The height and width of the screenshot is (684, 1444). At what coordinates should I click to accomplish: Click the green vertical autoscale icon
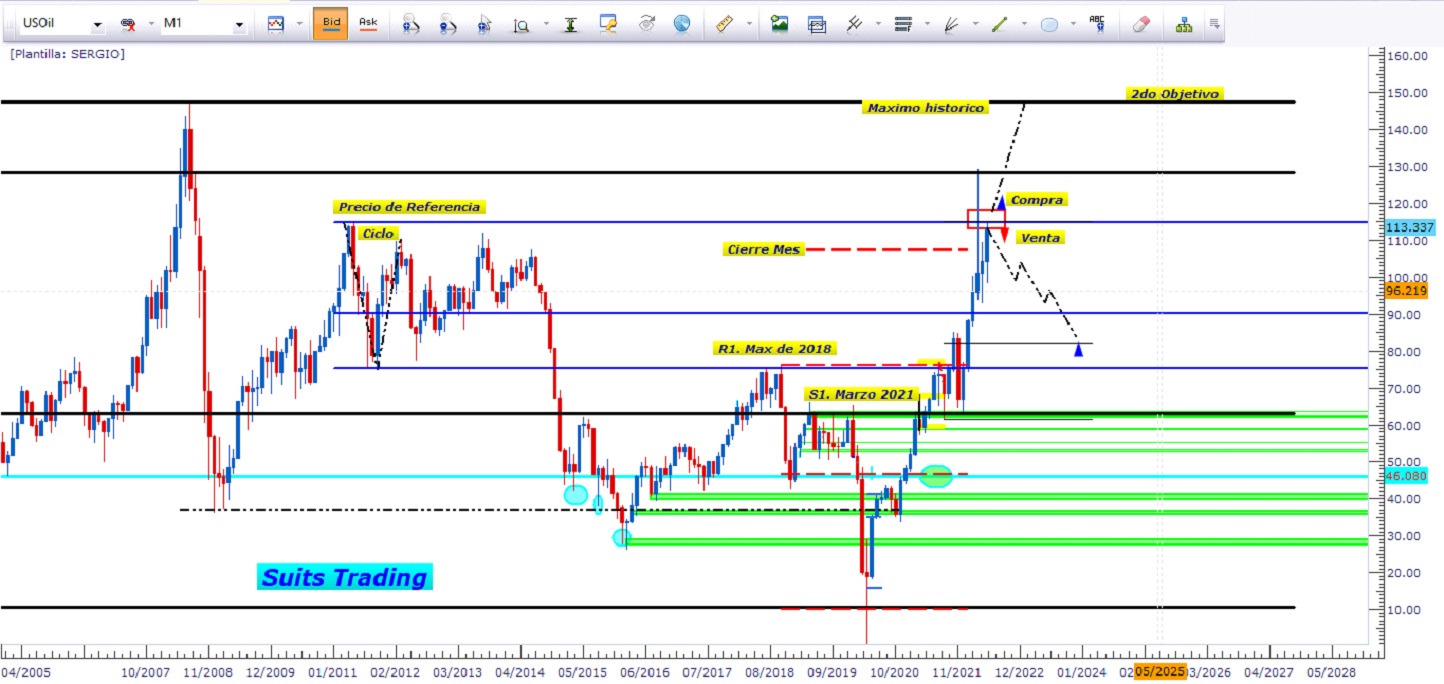click(570, 24)
